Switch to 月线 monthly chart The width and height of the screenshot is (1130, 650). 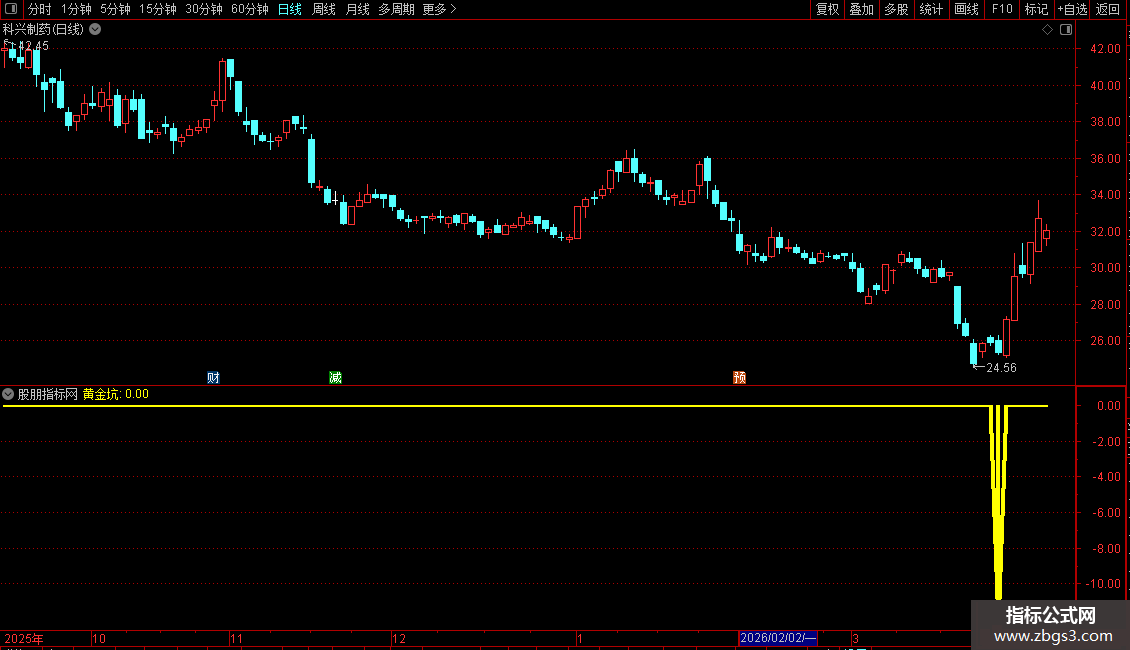click(x=357, y=9)
